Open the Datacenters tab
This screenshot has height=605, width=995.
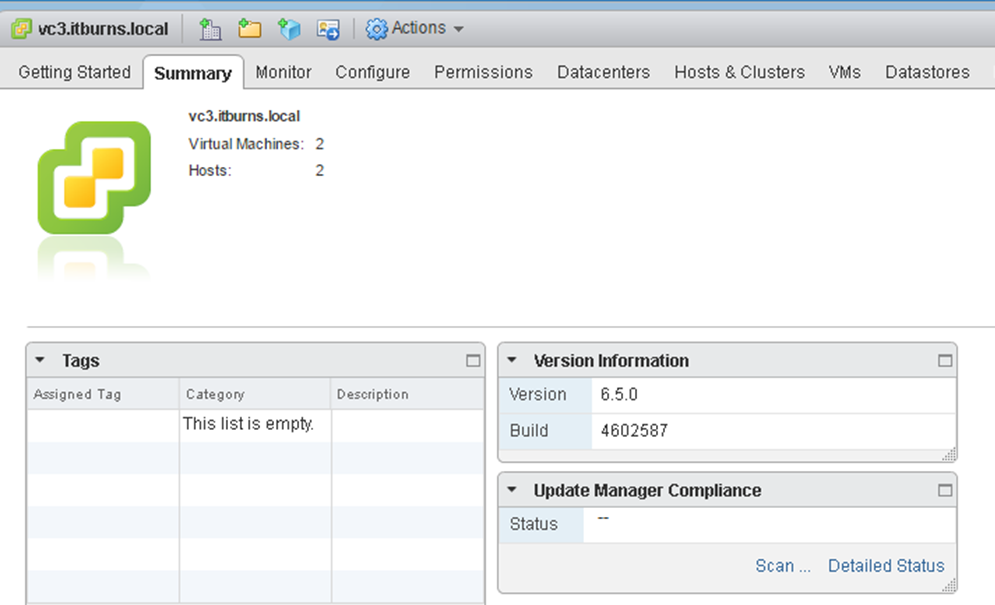603,72
